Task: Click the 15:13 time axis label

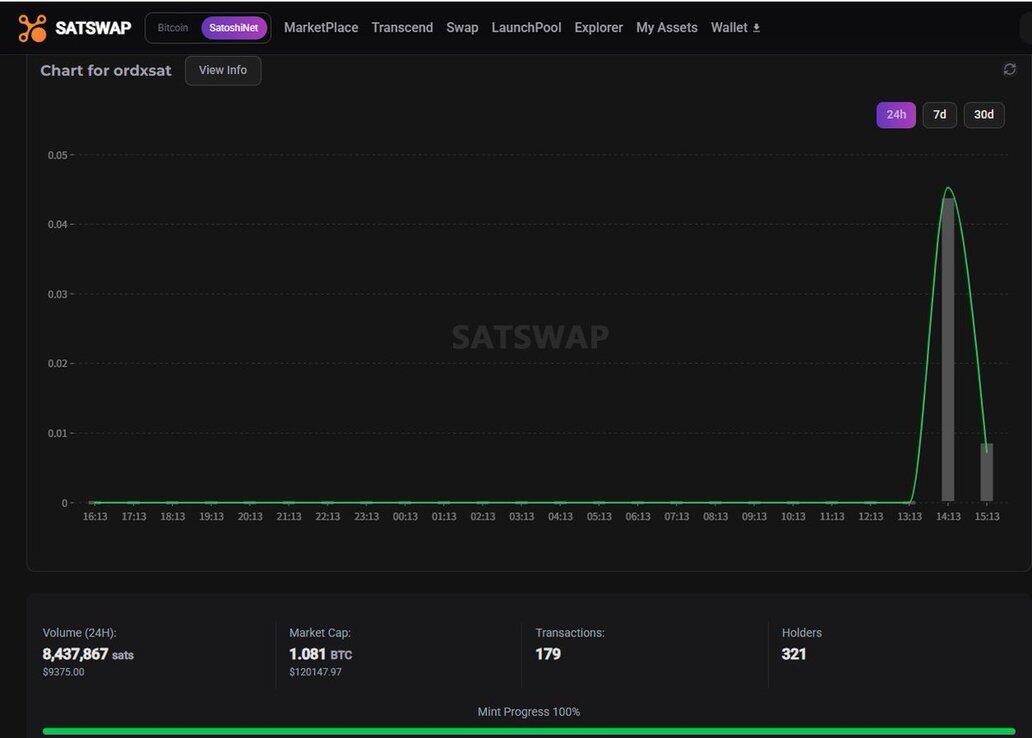Action: 987,517
